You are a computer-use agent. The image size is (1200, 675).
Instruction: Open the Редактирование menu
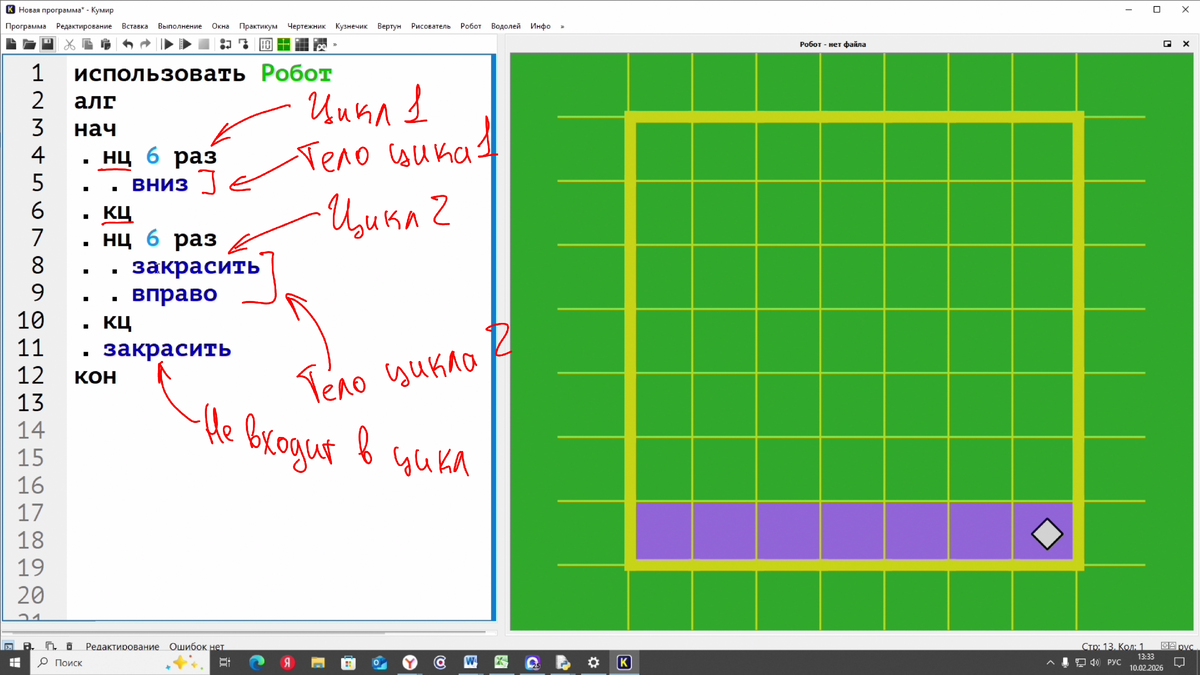click(84, 26)
